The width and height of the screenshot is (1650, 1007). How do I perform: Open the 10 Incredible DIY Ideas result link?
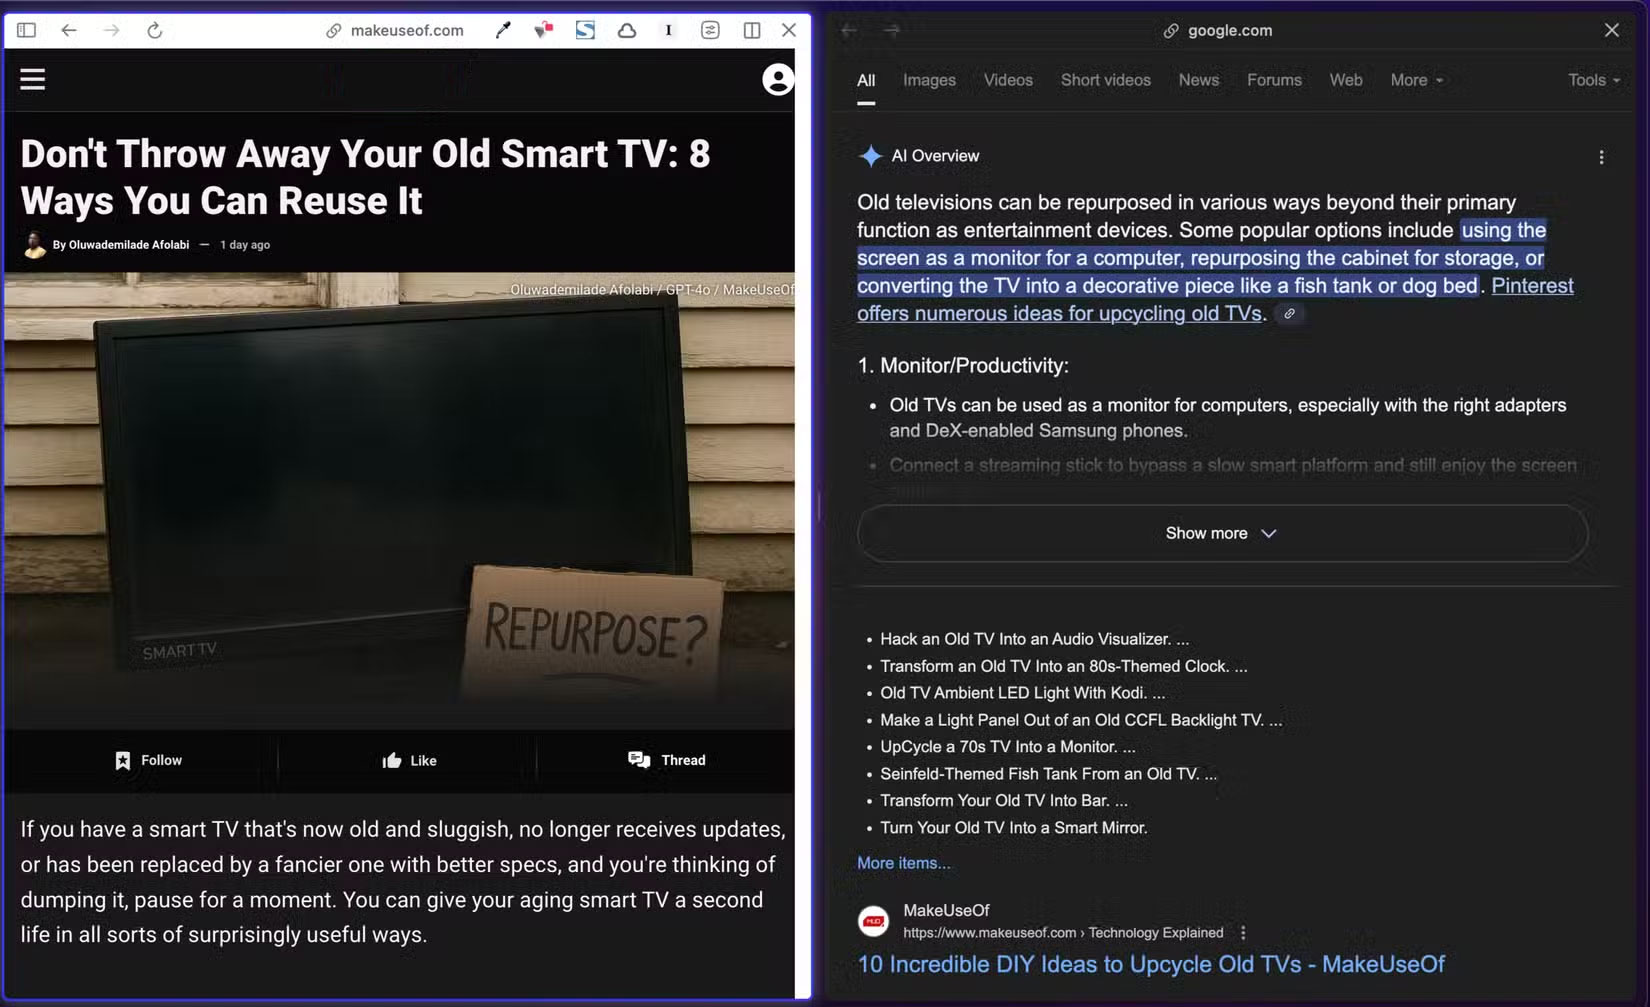click(x=1150, y=964)
